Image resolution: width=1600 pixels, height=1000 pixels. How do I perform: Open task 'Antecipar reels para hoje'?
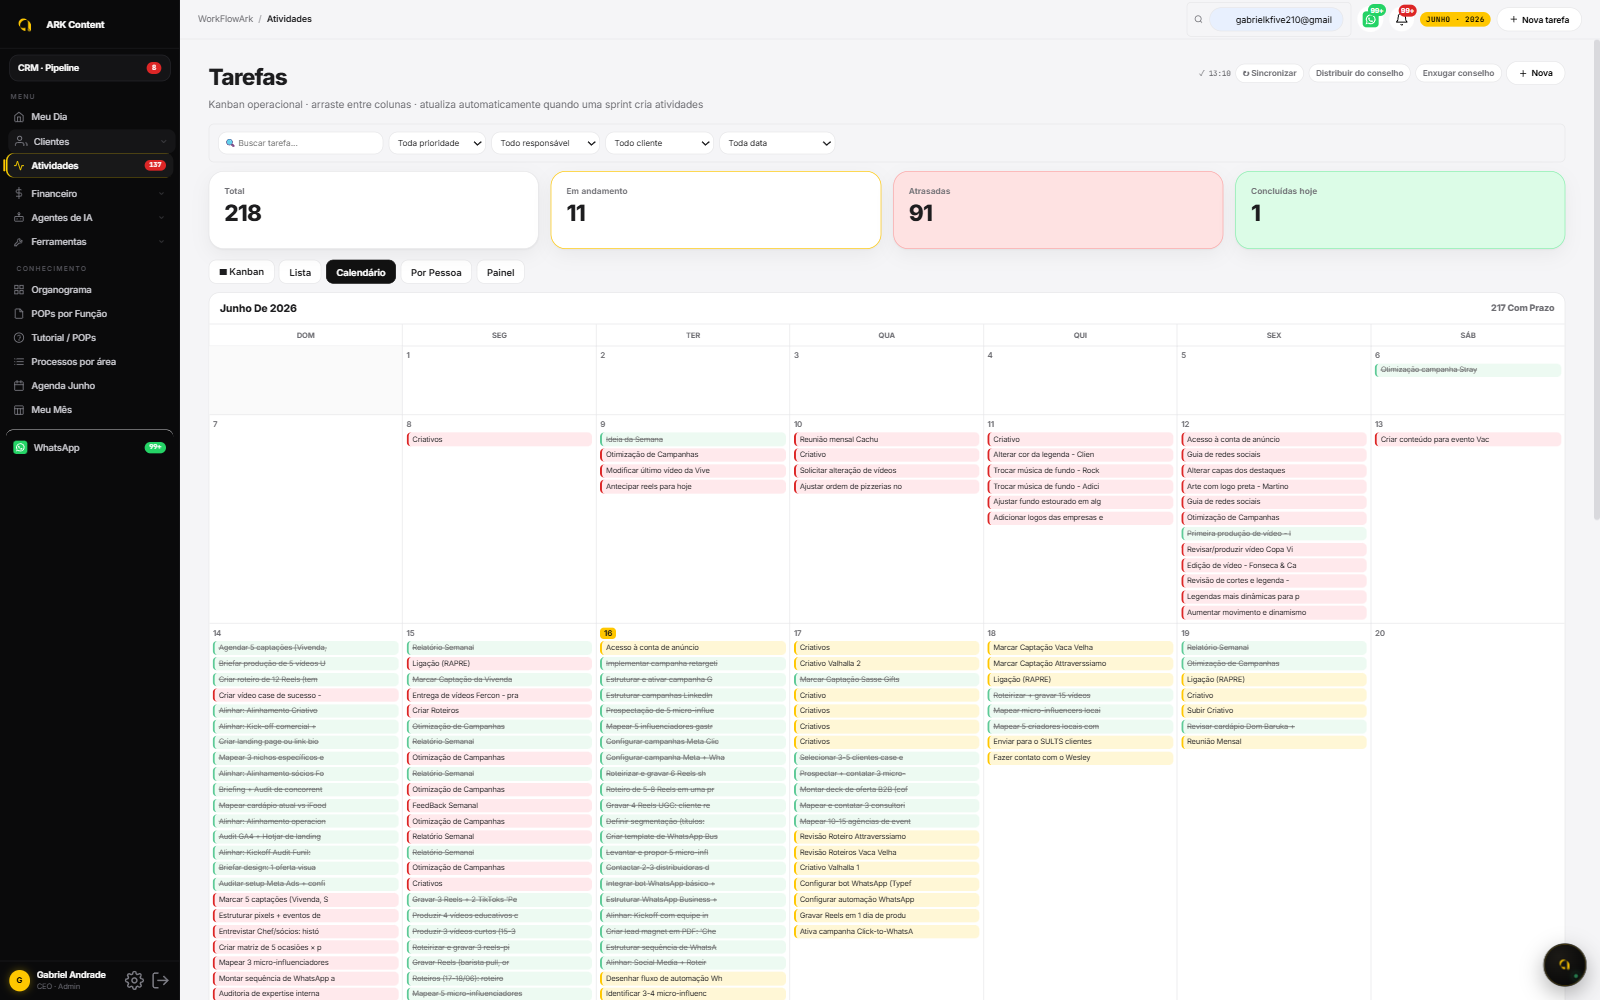tap(692, 486)
